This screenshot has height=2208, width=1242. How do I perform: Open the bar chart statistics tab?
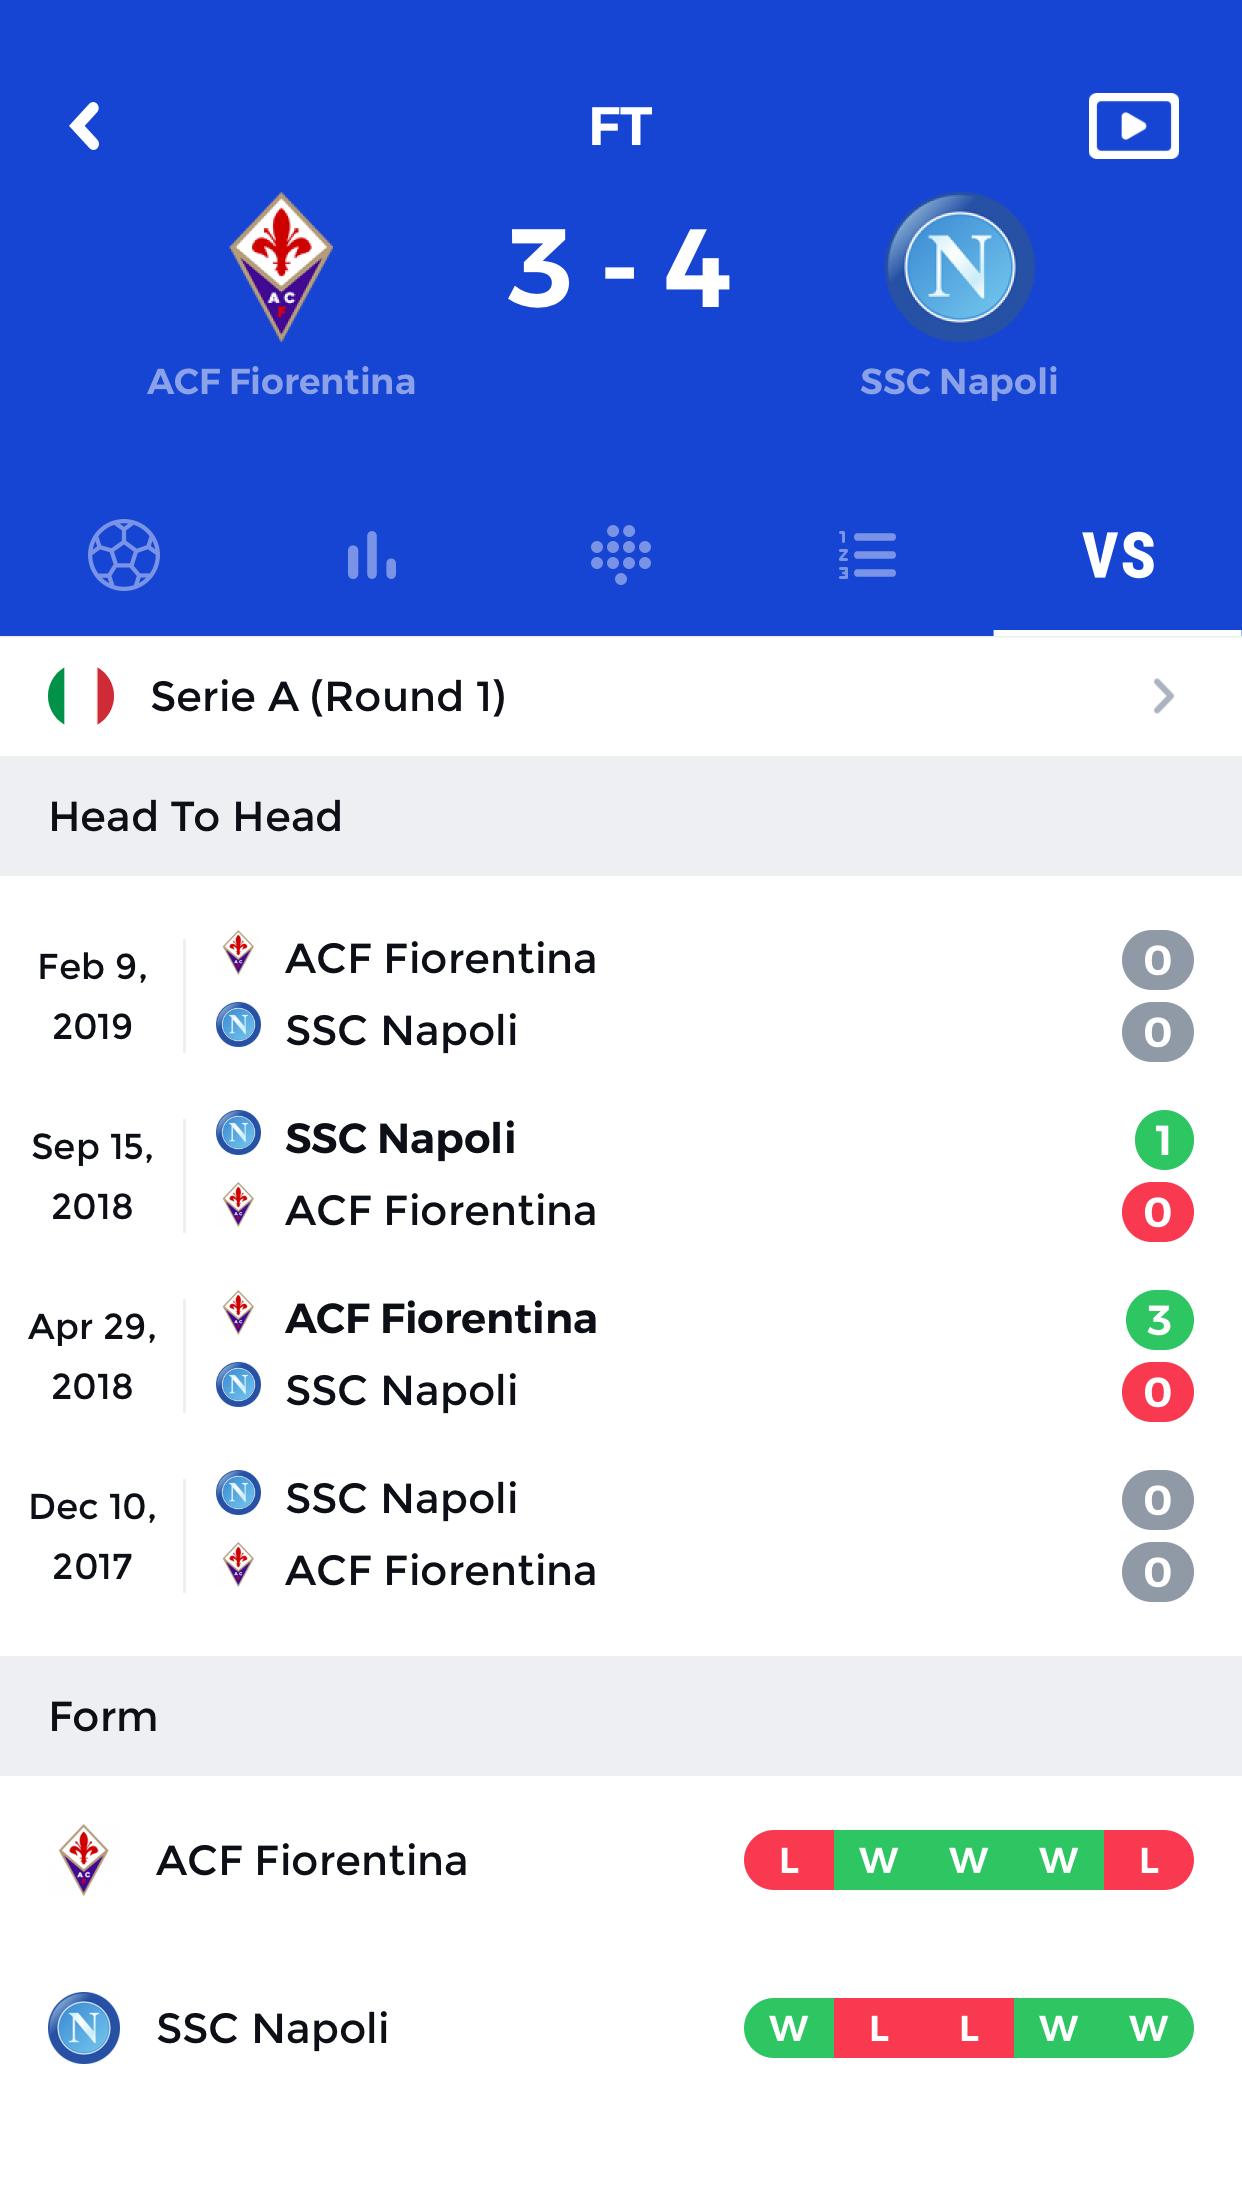click(372, 554)
